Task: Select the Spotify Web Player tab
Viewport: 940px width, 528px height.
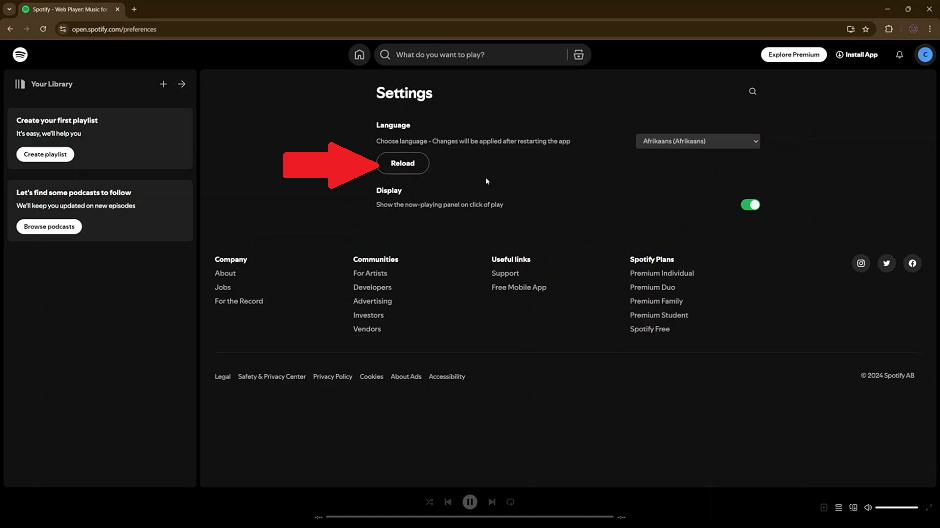Action: click(x=71, y=10)
